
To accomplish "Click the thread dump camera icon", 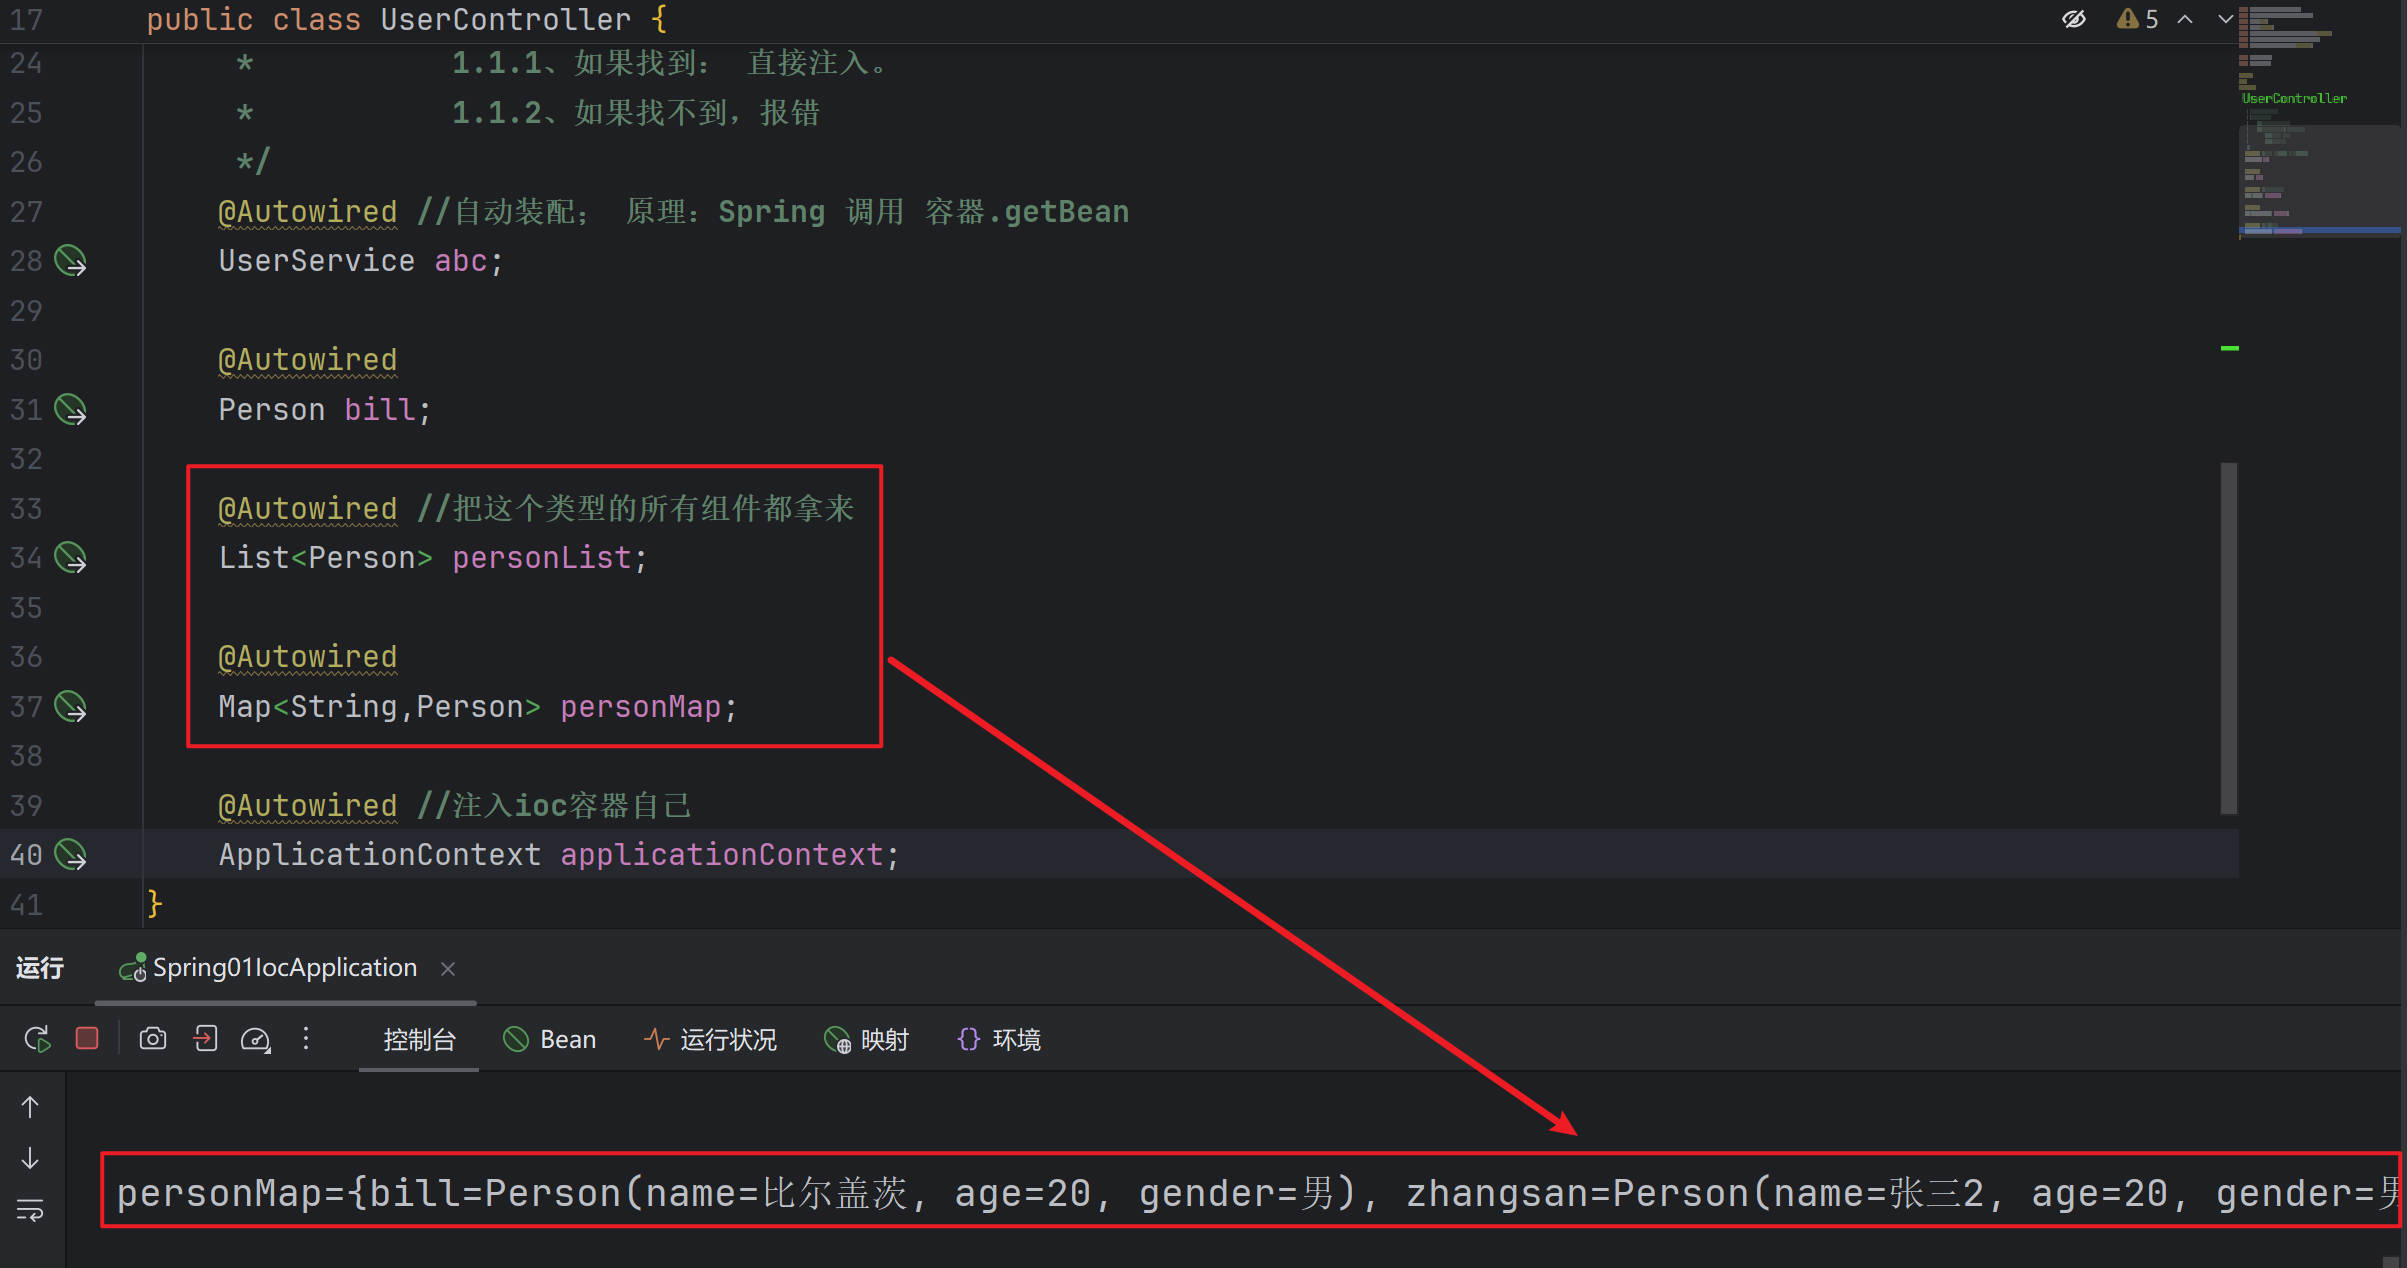I will pyautogui.click(x=152, y=1039).
